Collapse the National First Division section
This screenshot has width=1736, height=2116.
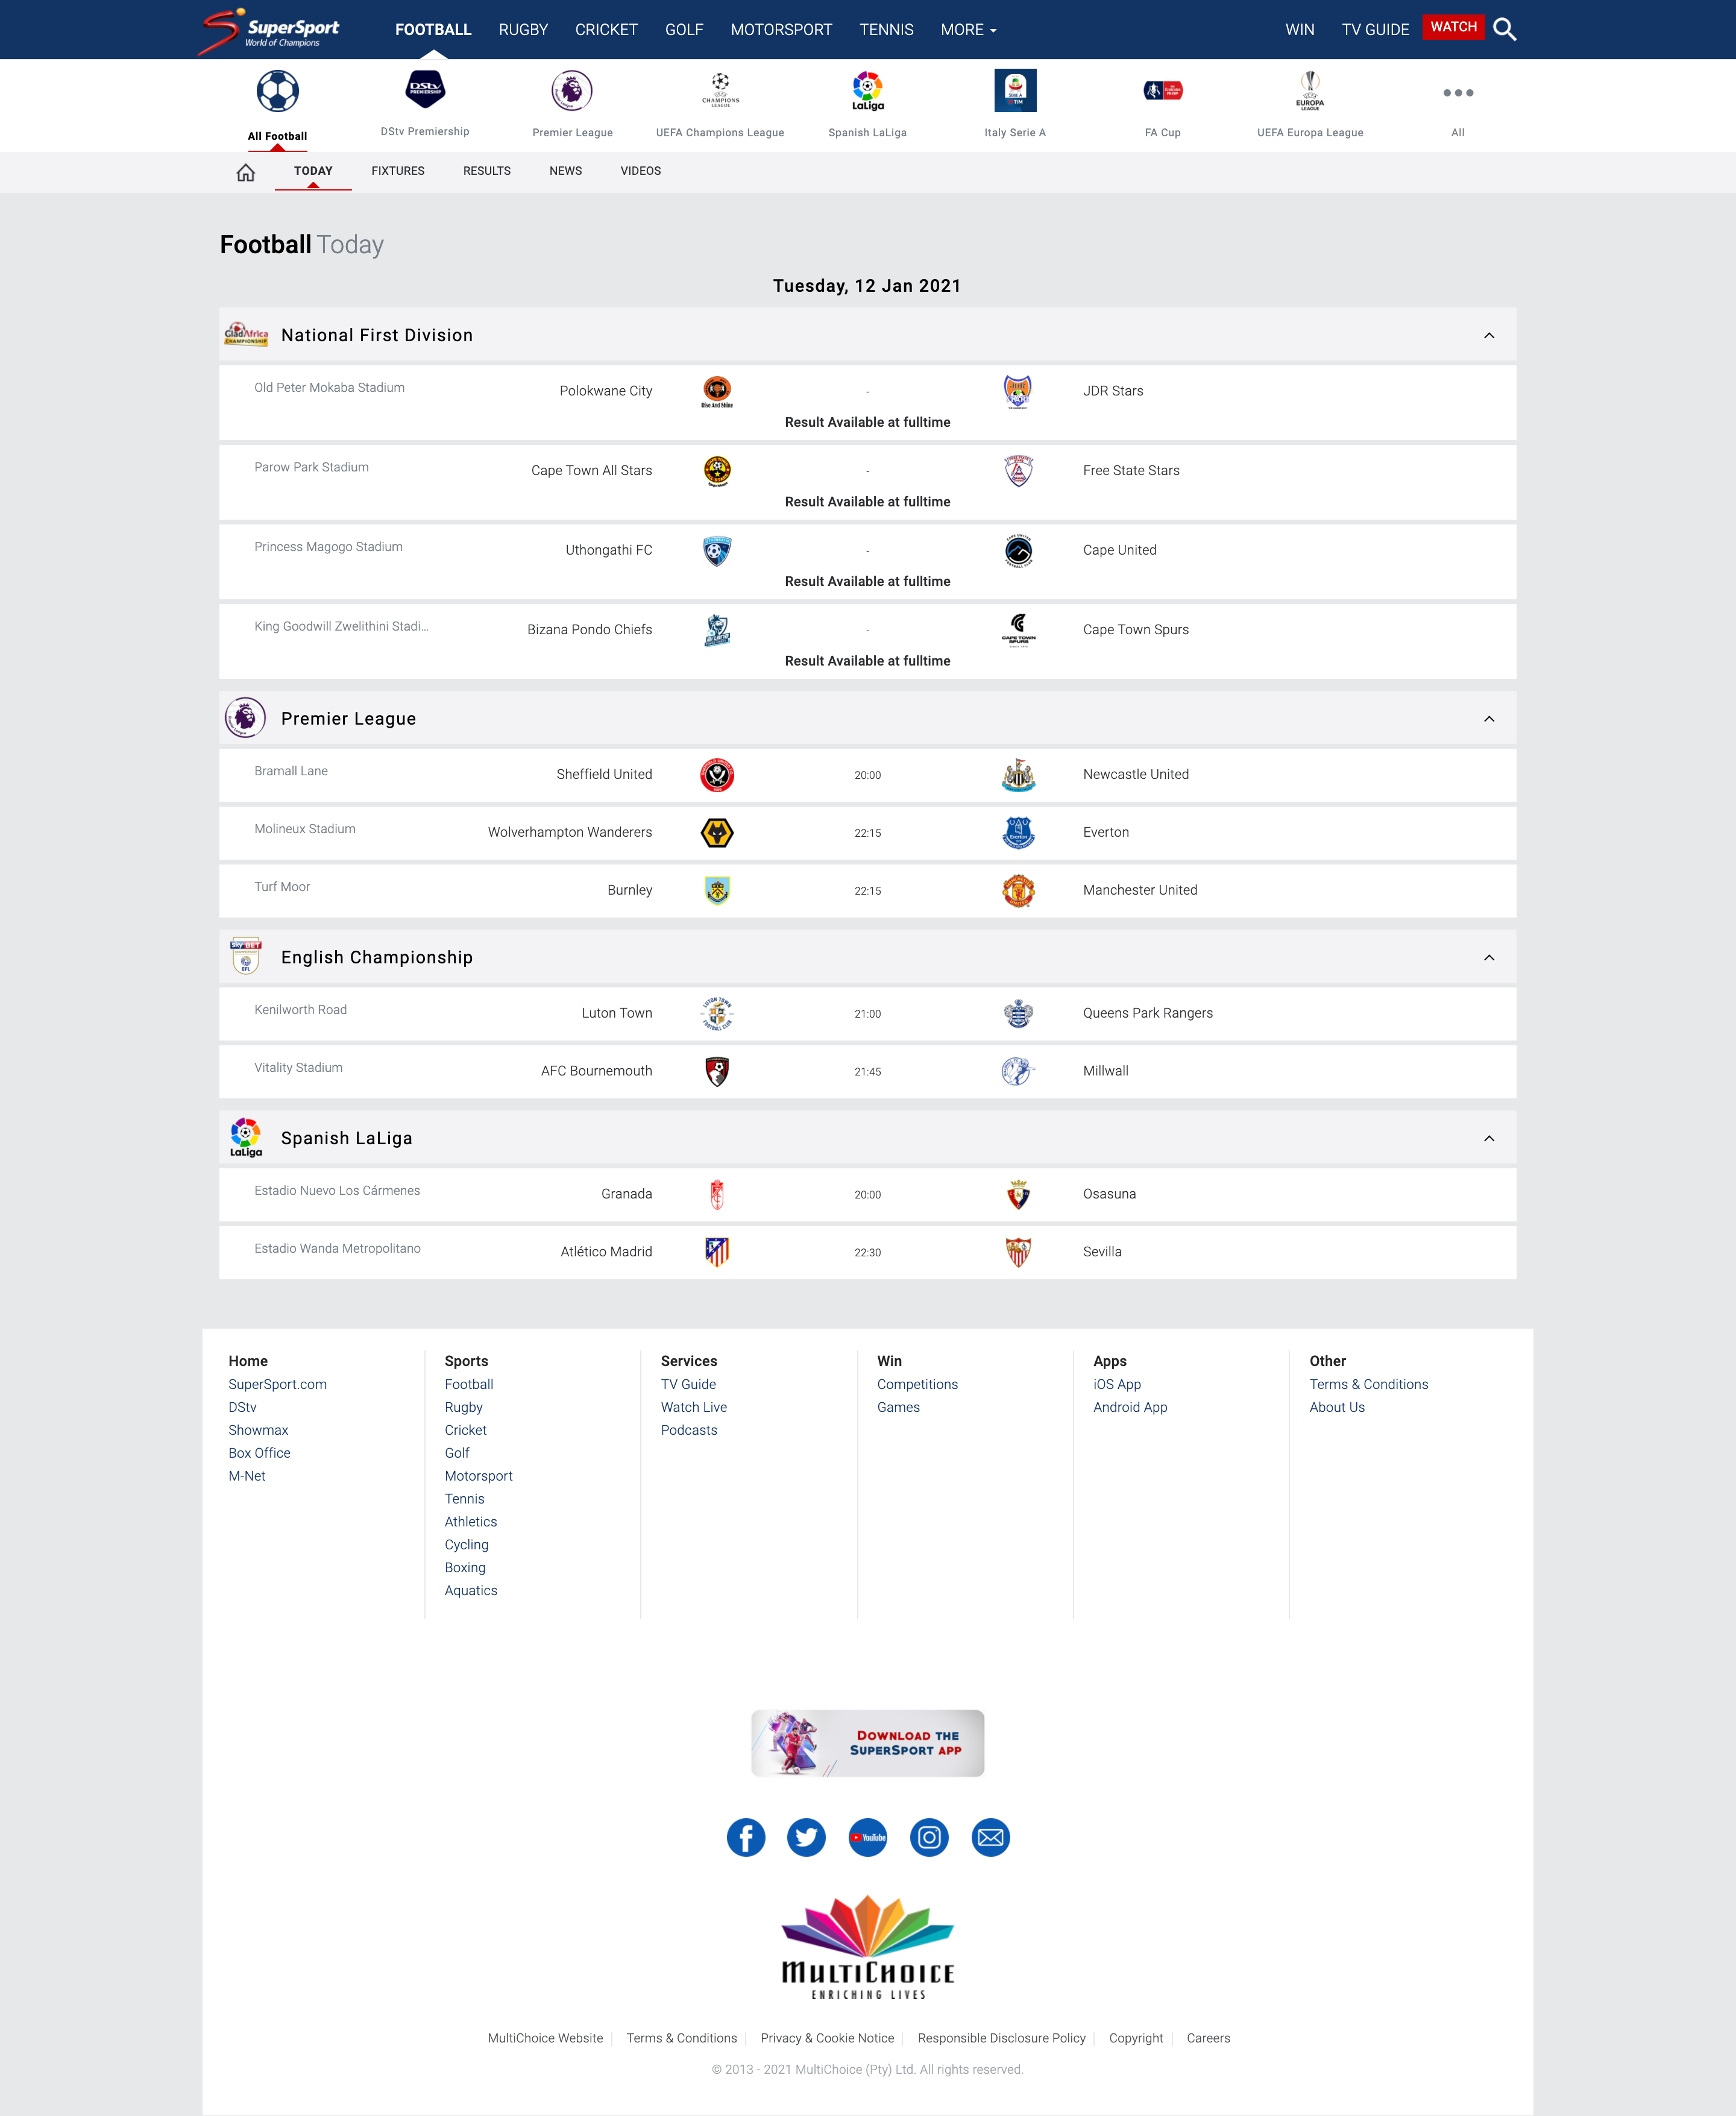(x=1488, y=336)
